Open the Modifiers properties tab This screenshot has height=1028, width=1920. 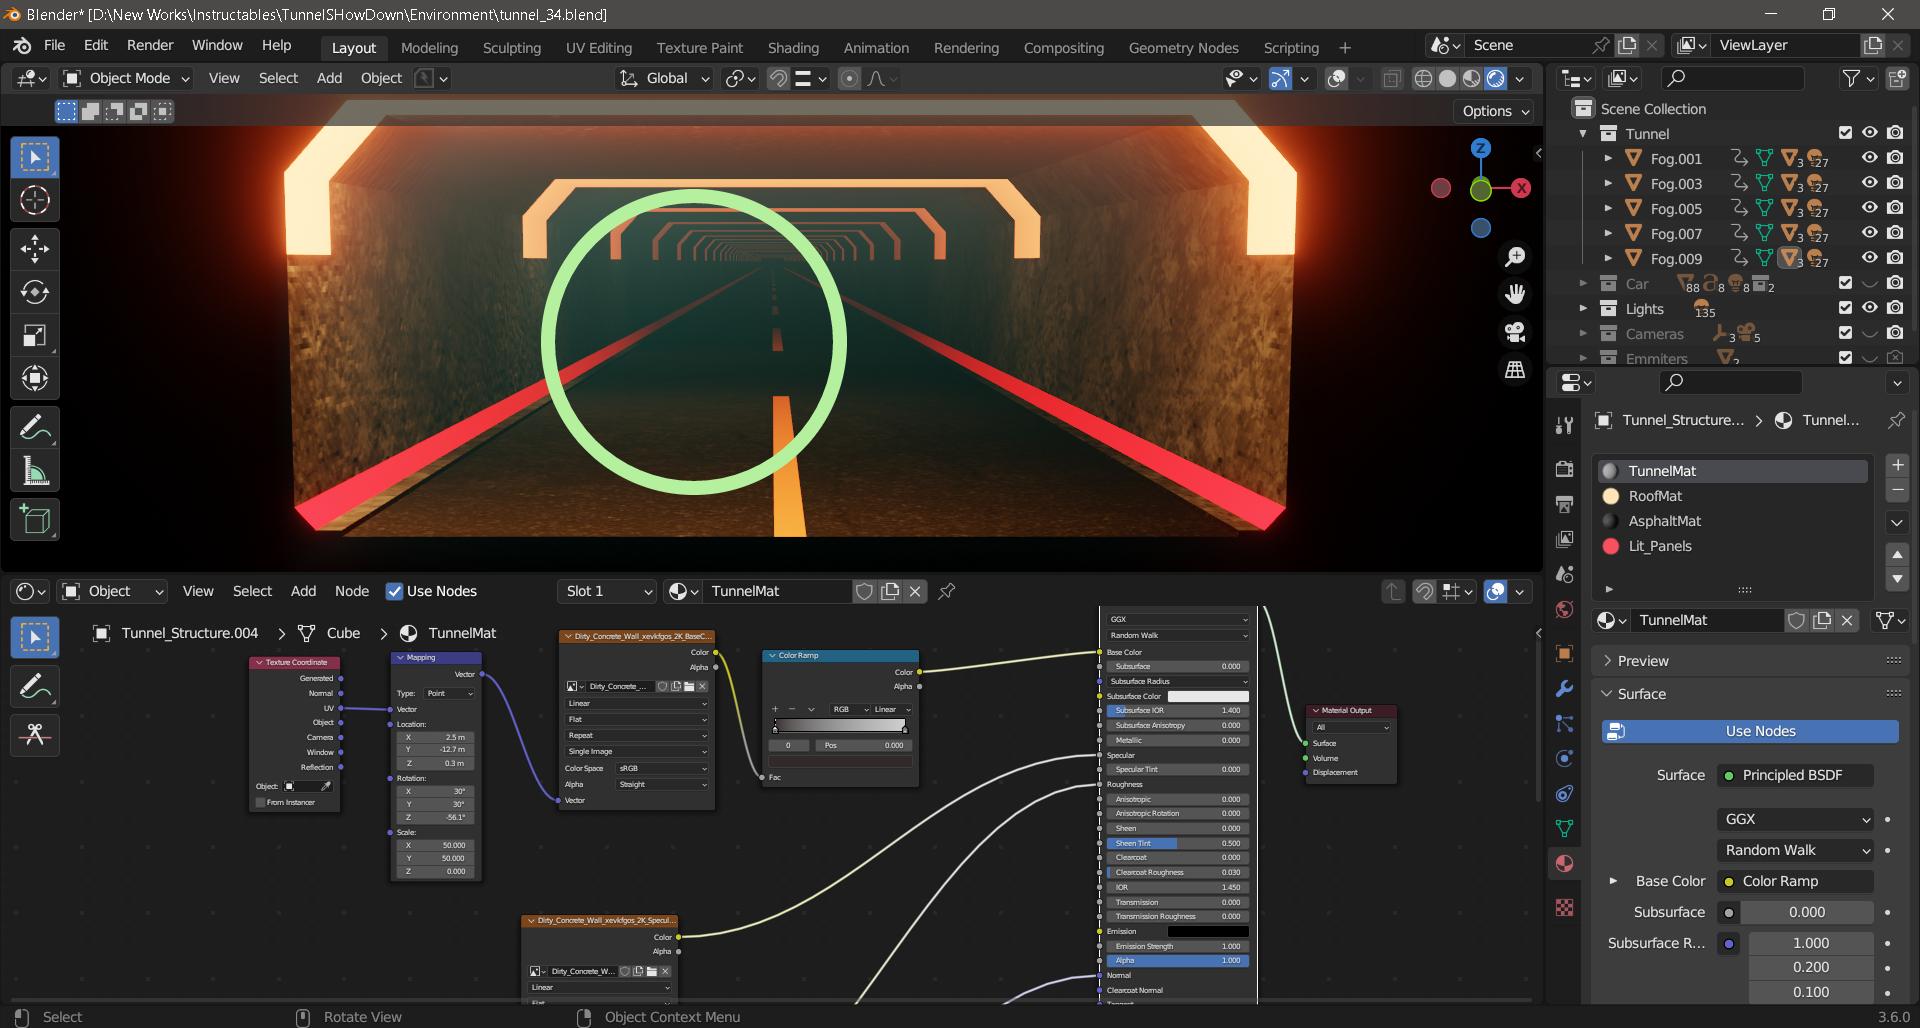(1565, 689)
